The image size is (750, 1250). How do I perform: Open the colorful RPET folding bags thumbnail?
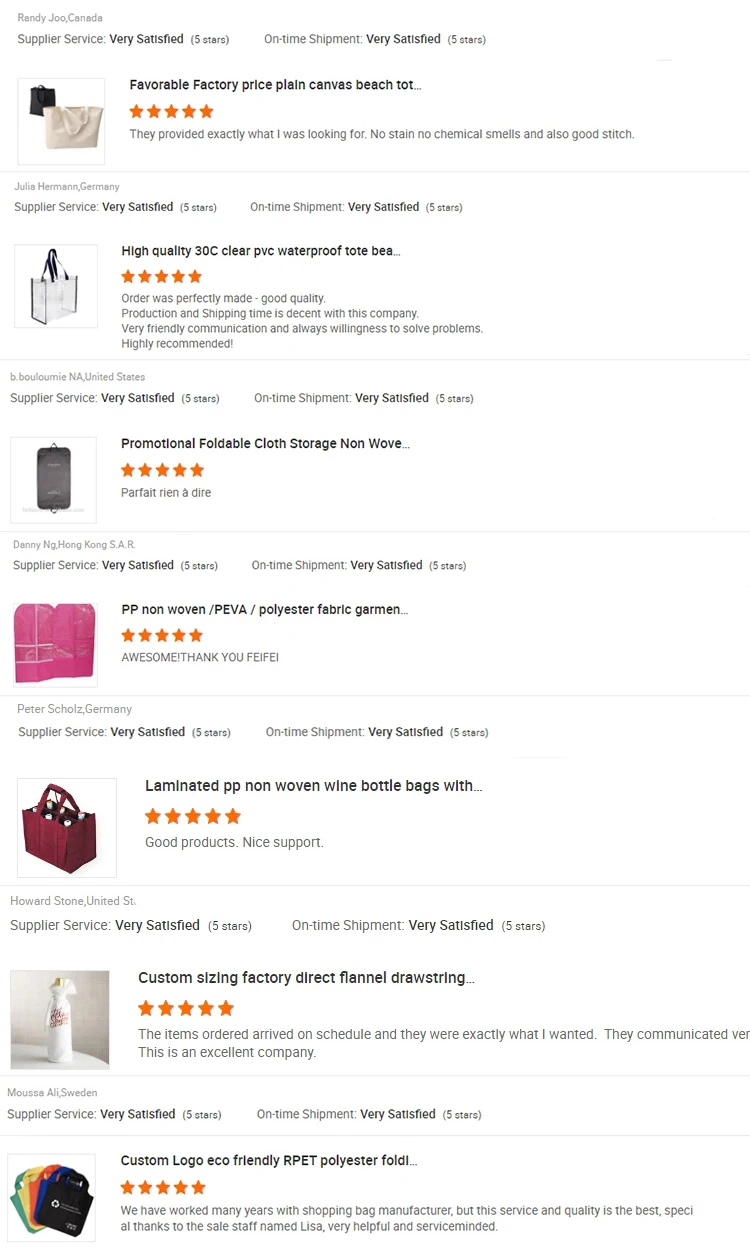click(52, 1197)
